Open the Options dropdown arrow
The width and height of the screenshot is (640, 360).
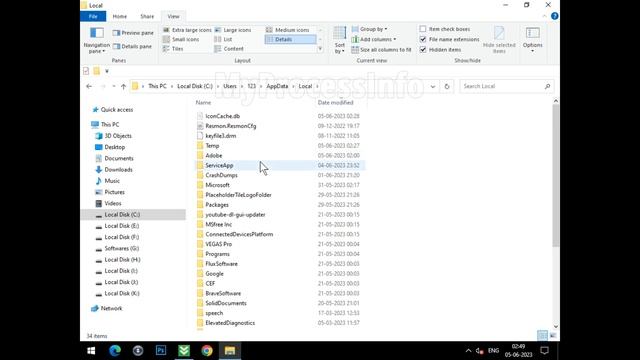point(533,51)
